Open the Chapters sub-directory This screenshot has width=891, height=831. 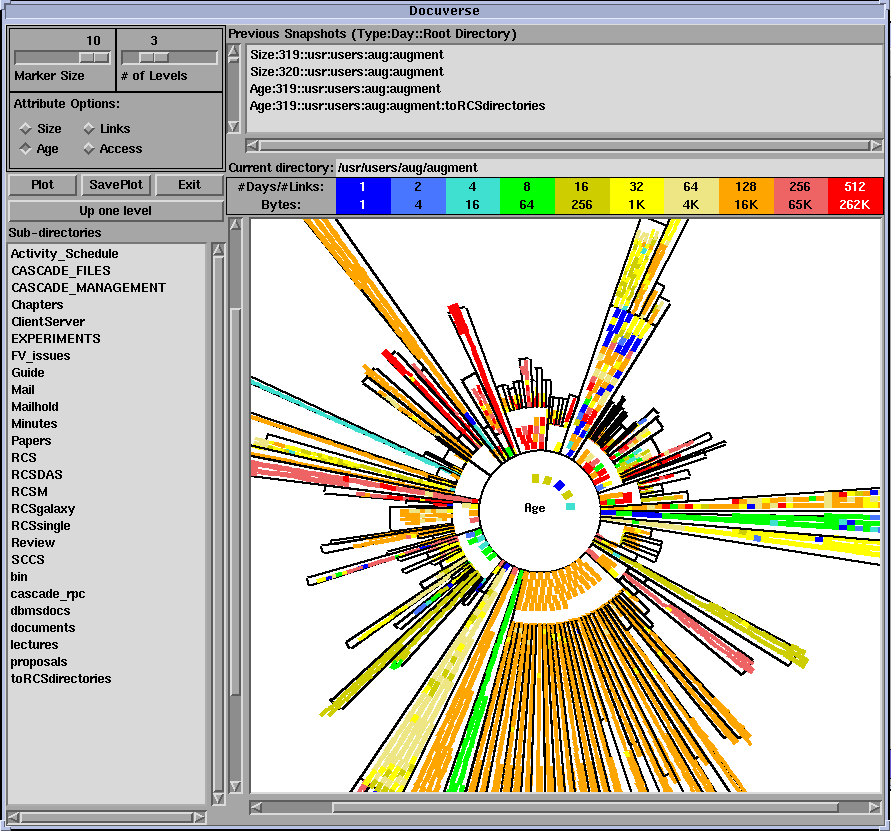(38, 305)
